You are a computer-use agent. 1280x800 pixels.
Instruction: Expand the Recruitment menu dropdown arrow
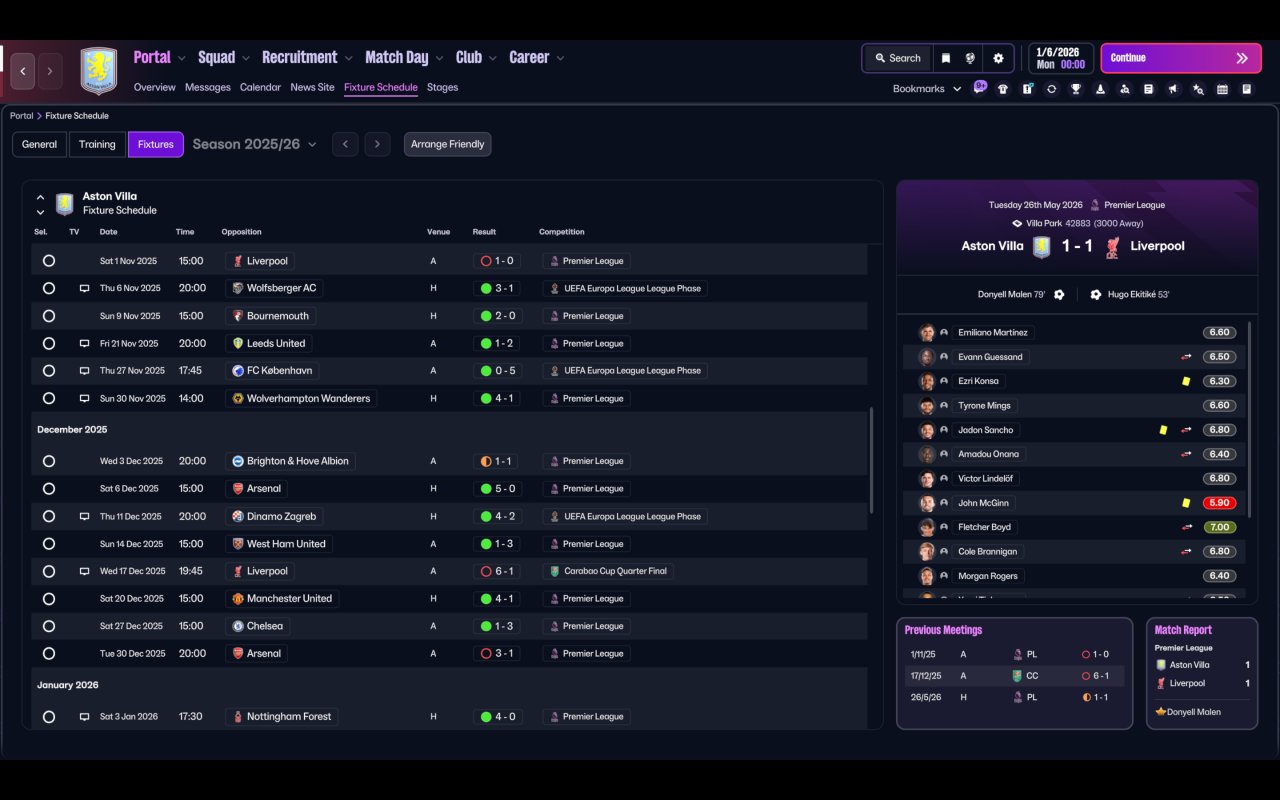(349, 59)
